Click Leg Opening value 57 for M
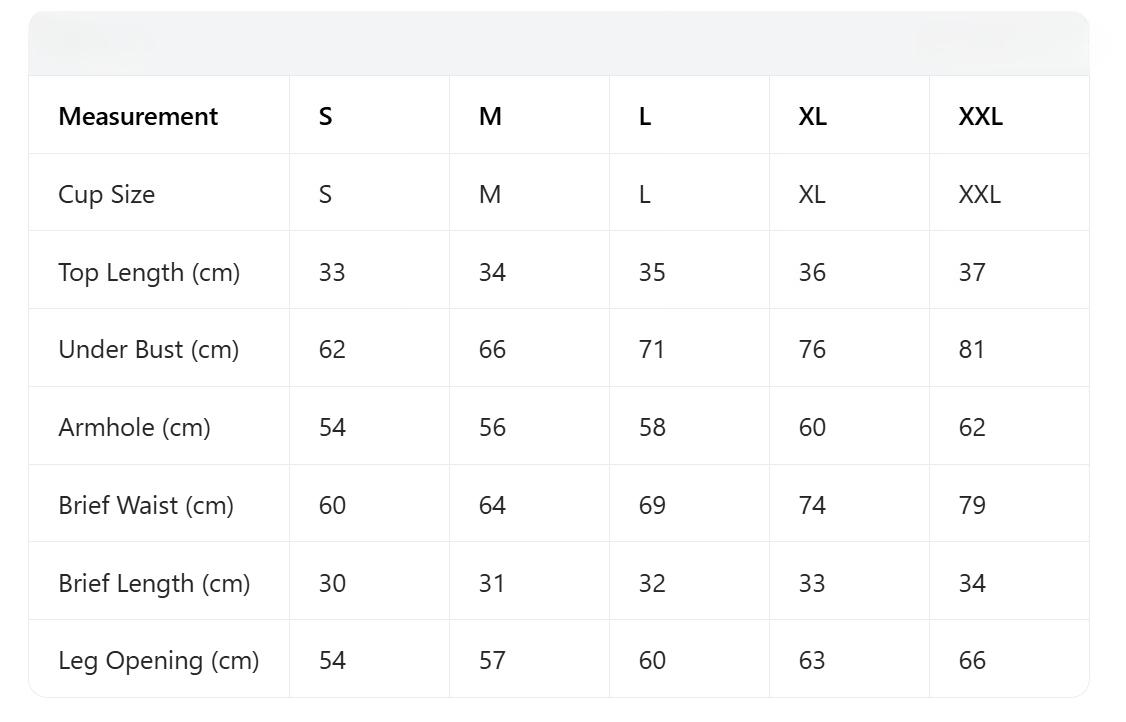Image resolution: width=1126 pixels, height=722 pixels. 492,660
